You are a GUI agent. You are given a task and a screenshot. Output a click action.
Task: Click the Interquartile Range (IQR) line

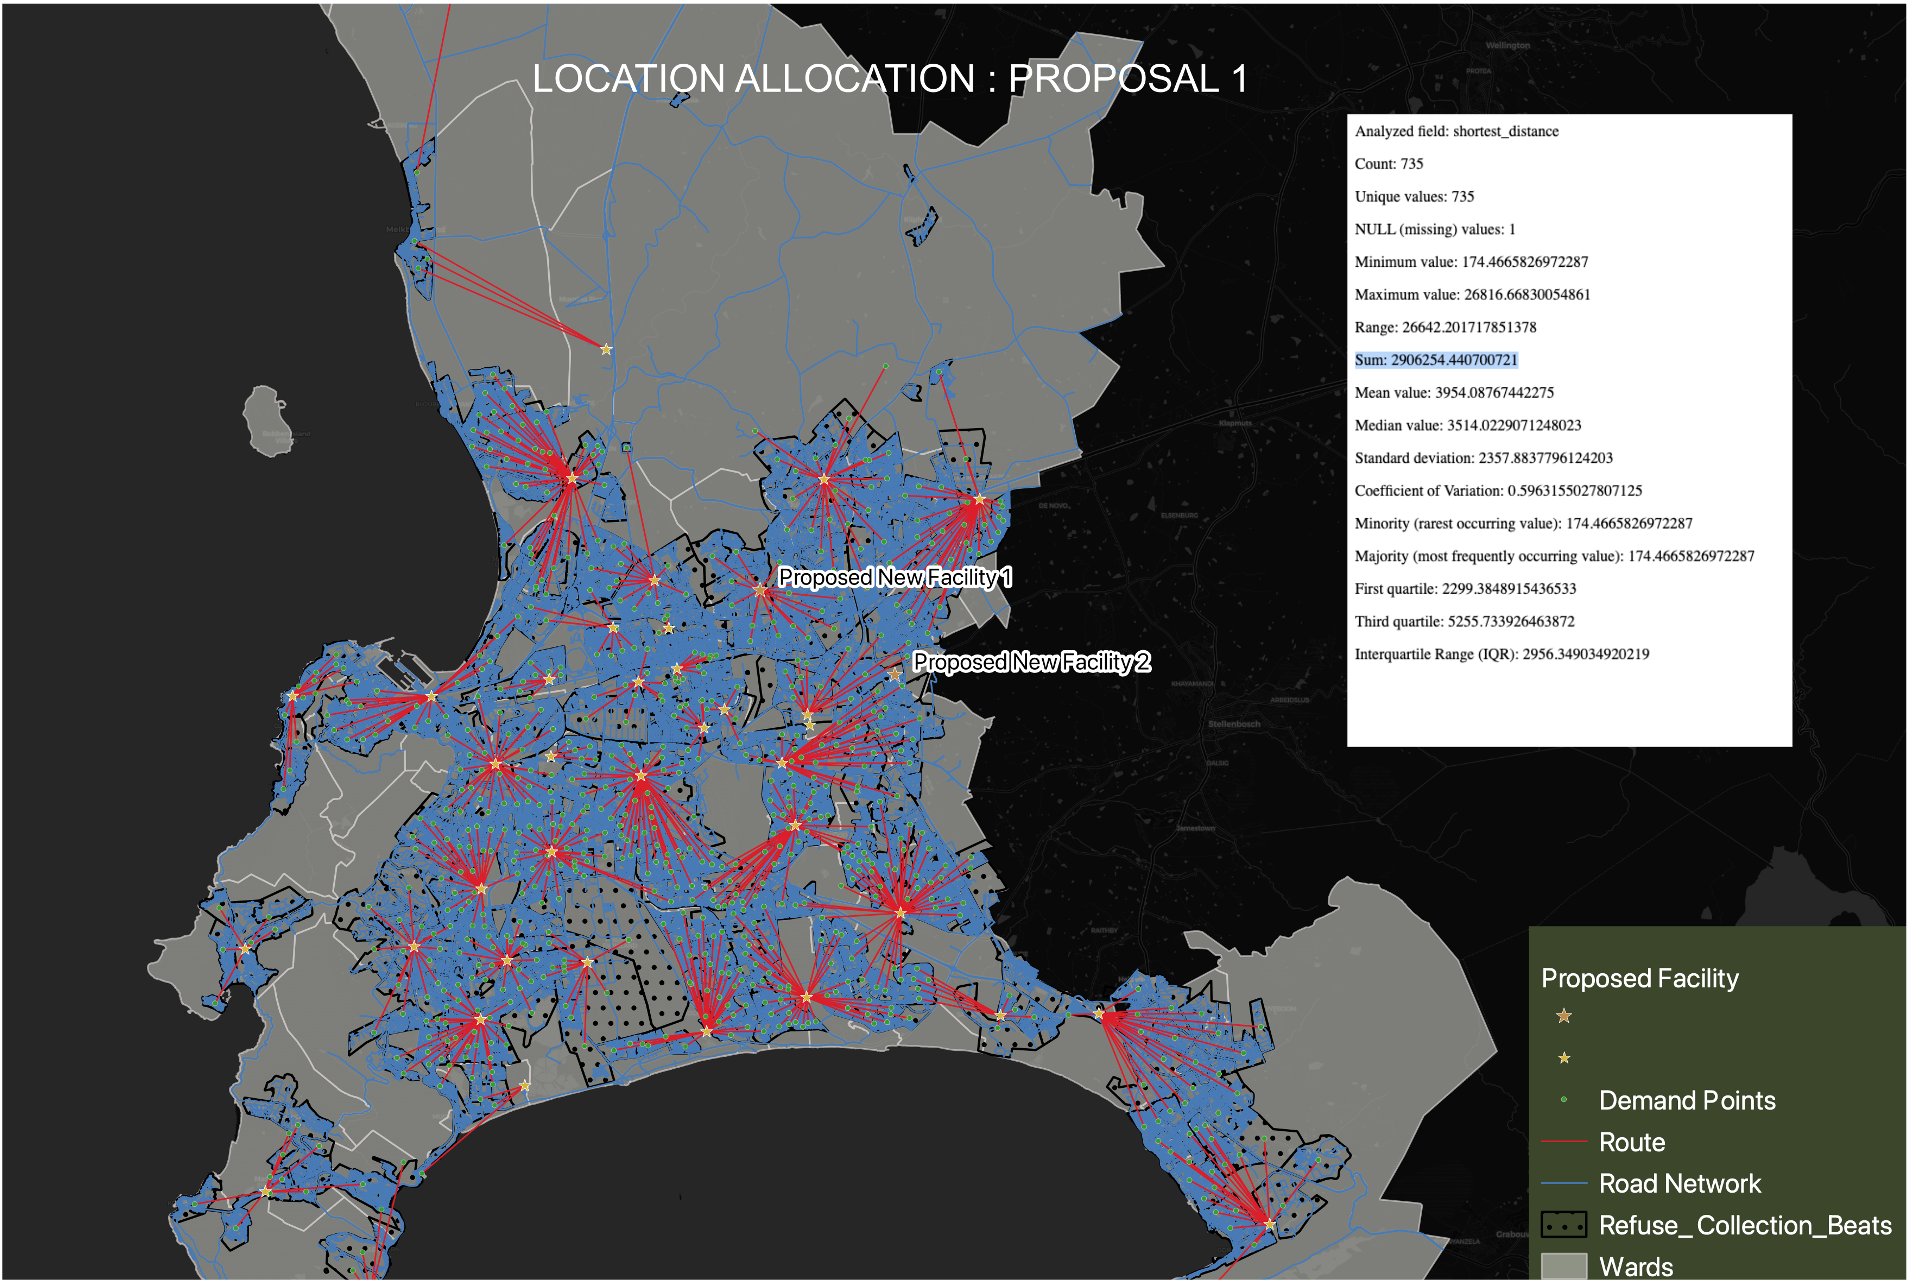pos(1502,654)
